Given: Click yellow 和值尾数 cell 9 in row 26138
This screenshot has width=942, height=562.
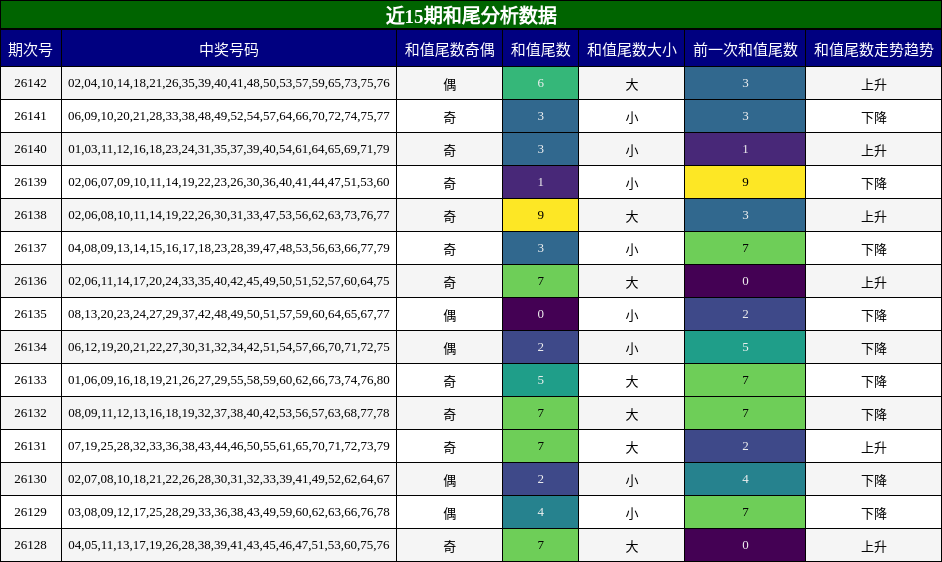Looking at the screenshot, I should pos(541,215).
